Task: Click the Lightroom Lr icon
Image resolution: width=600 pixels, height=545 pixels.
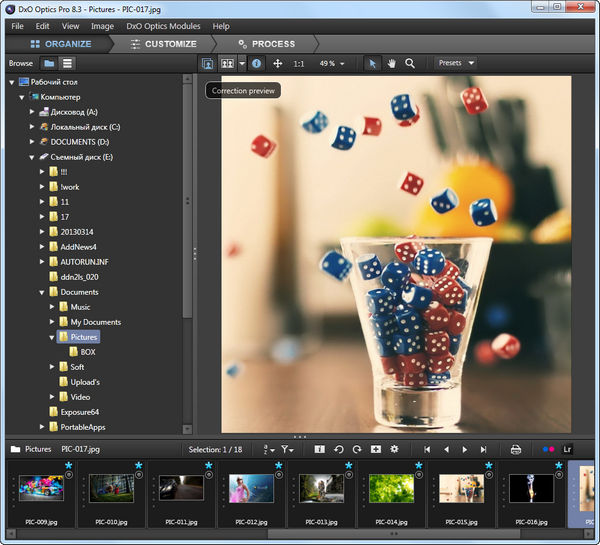Action: [569, 449]
